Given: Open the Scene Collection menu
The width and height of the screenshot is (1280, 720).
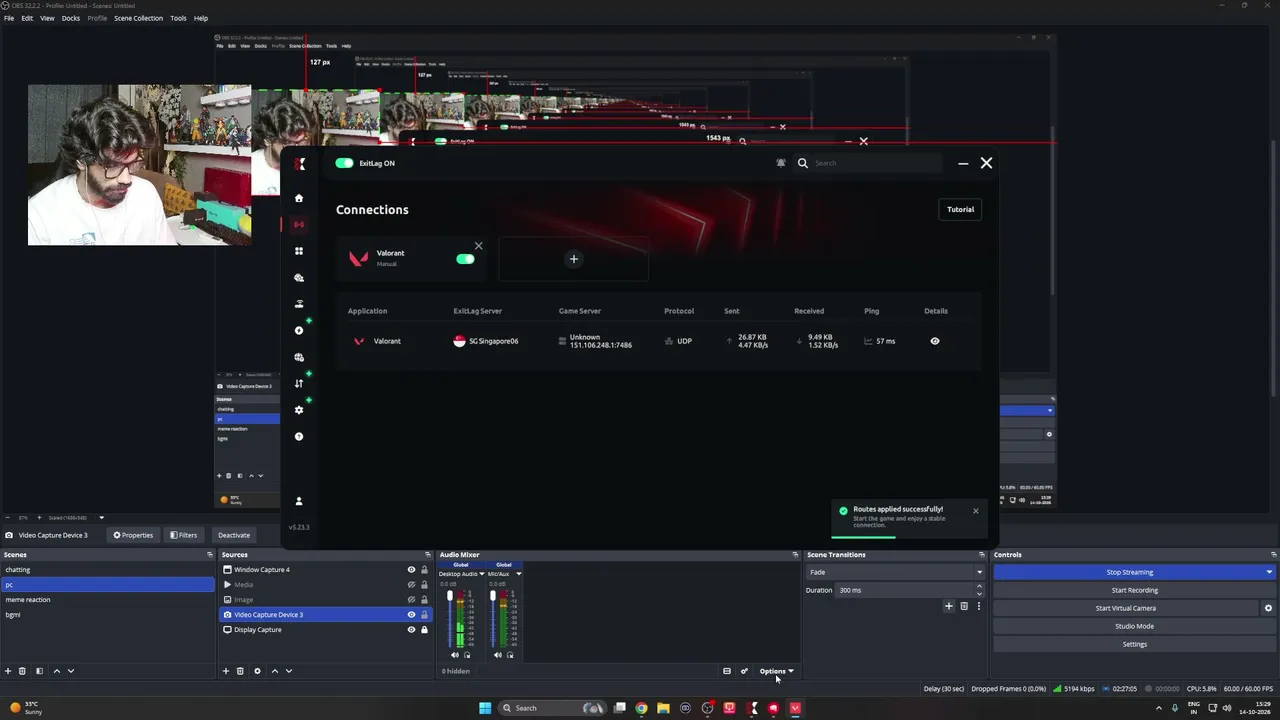Looking at the screenshot, I should tap(138, 18).
